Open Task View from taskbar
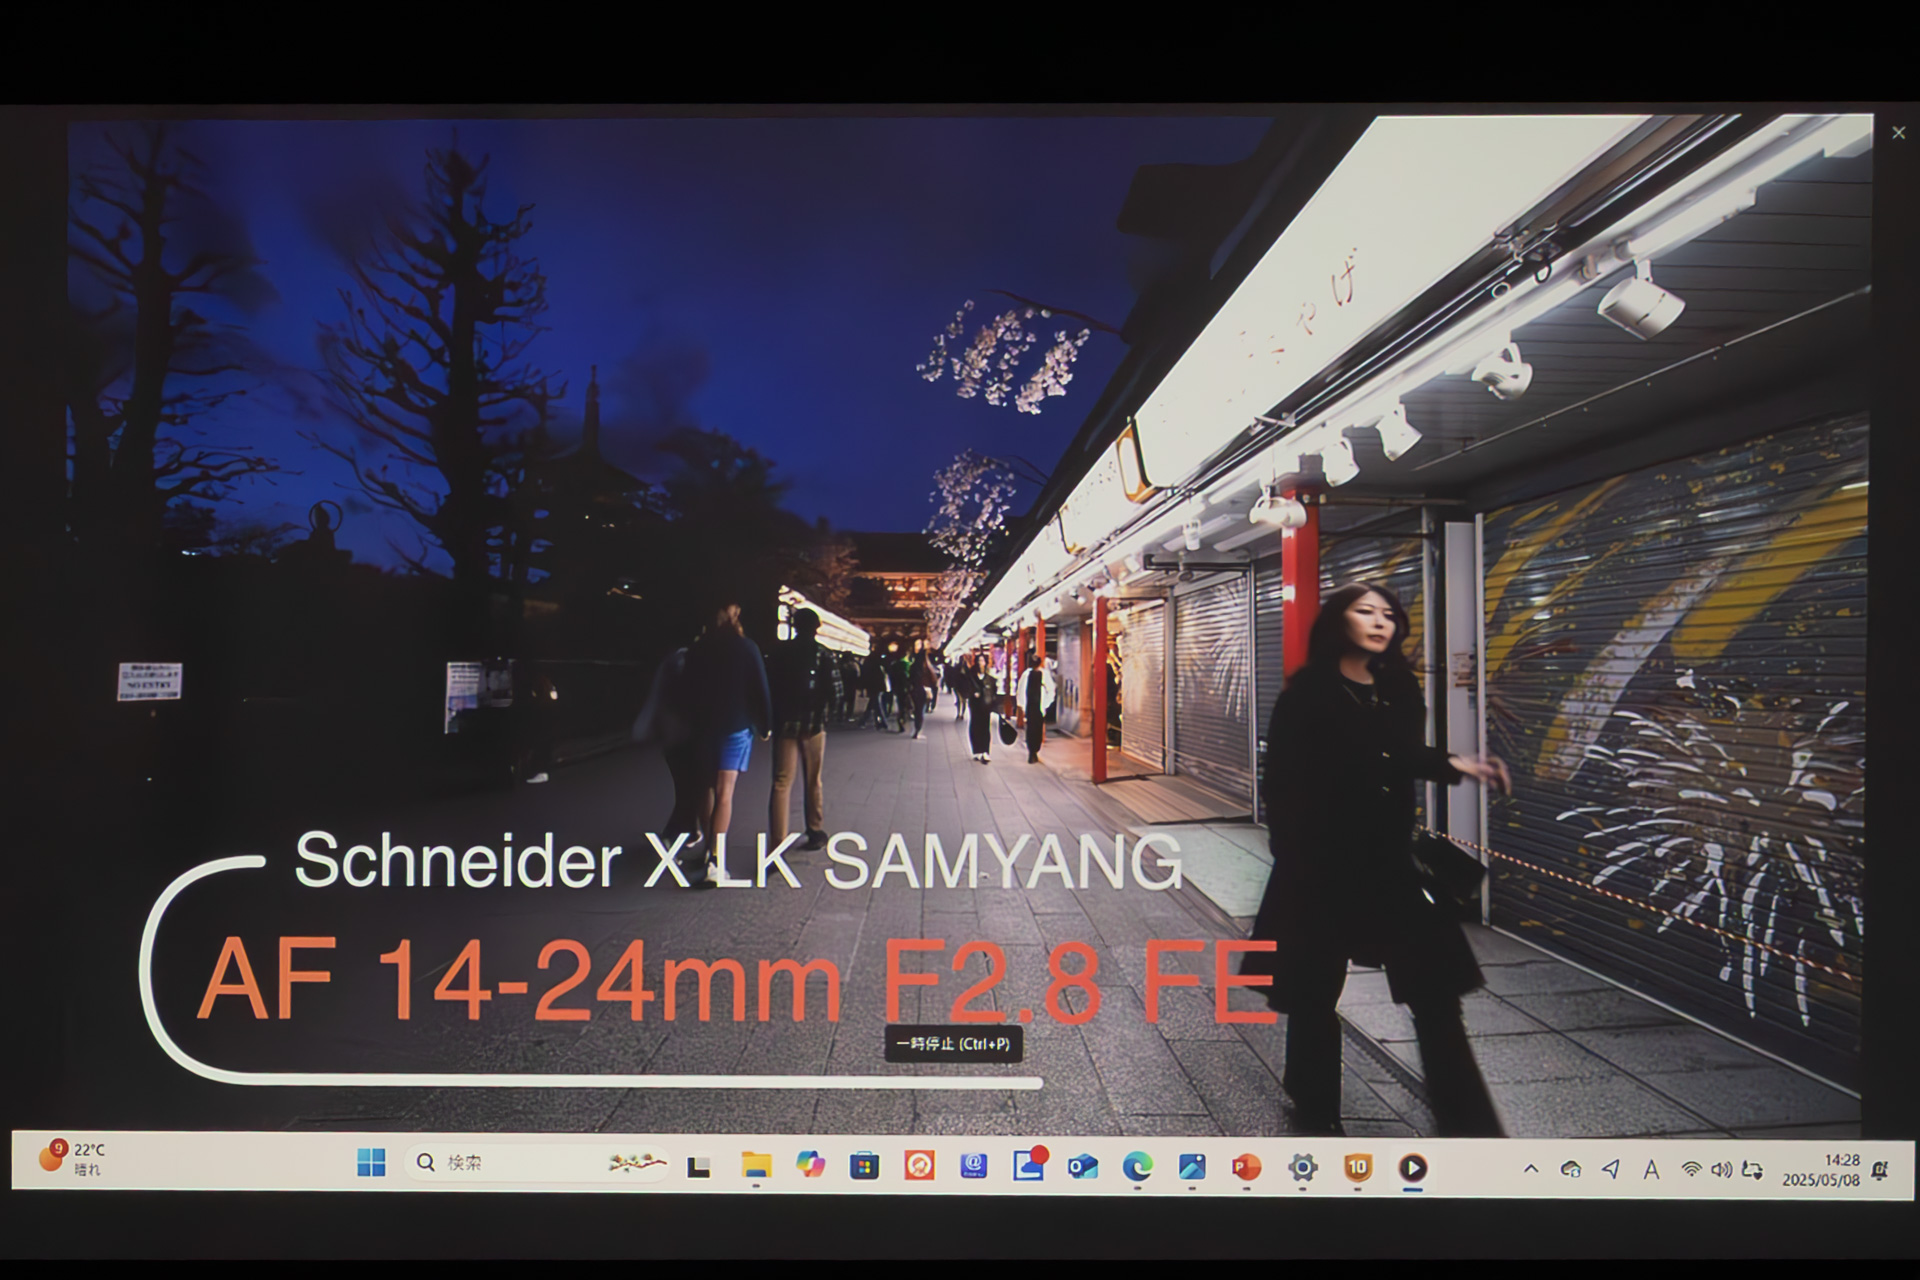This screenshot has width=1920, height=1280. [x=699, y=1167]
